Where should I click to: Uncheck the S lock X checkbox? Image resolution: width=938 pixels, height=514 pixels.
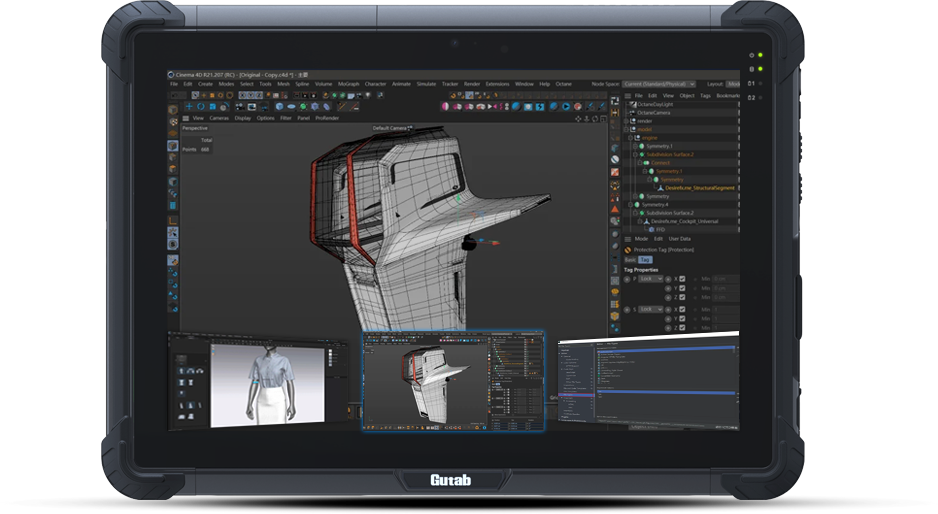(x=682, y=309)
